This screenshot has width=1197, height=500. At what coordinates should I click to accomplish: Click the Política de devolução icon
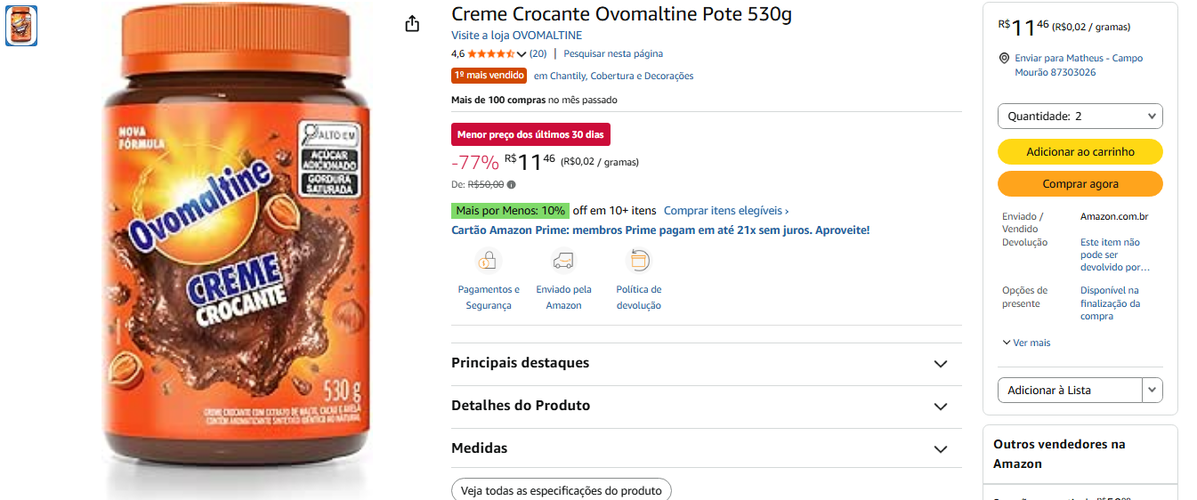(x=638, y=261)
